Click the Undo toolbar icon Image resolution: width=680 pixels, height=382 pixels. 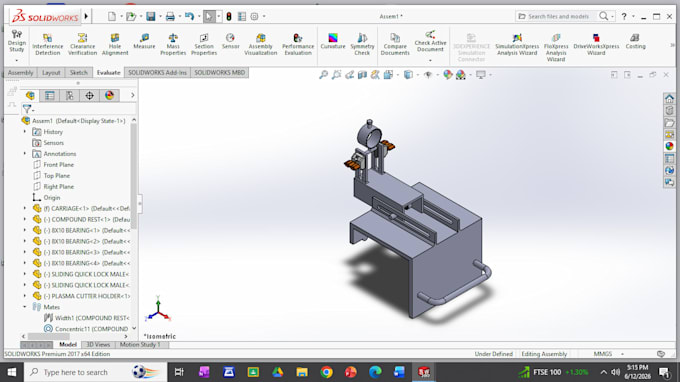pyautogui.click(x=190, y=16)
